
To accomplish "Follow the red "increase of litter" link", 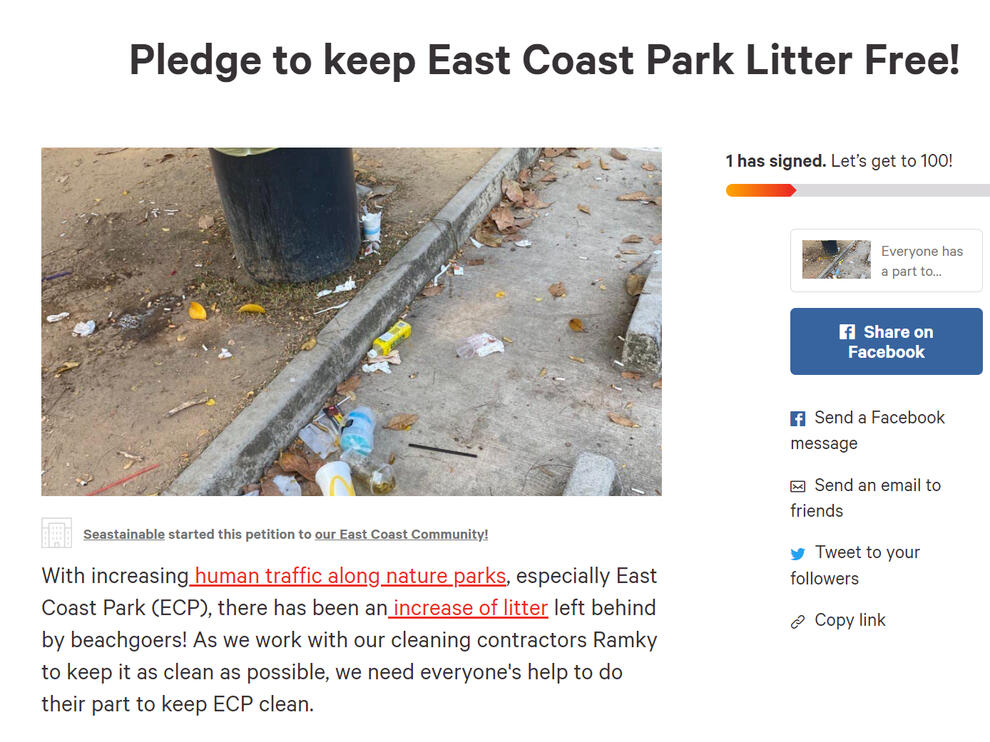I will click(x=470, y=607).
